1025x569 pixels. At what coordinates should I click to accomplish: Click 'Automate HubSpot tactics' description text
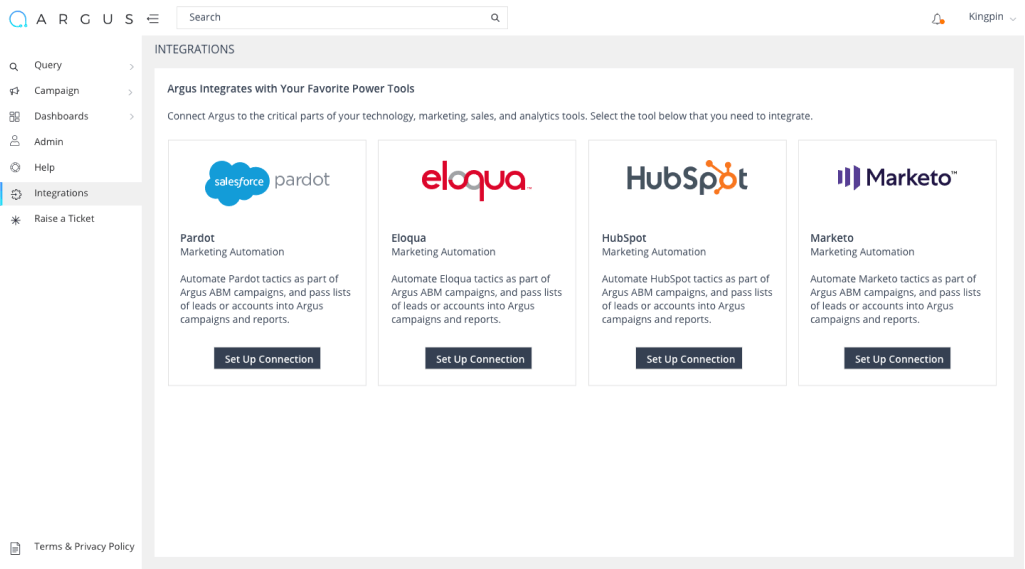(687, 299)
